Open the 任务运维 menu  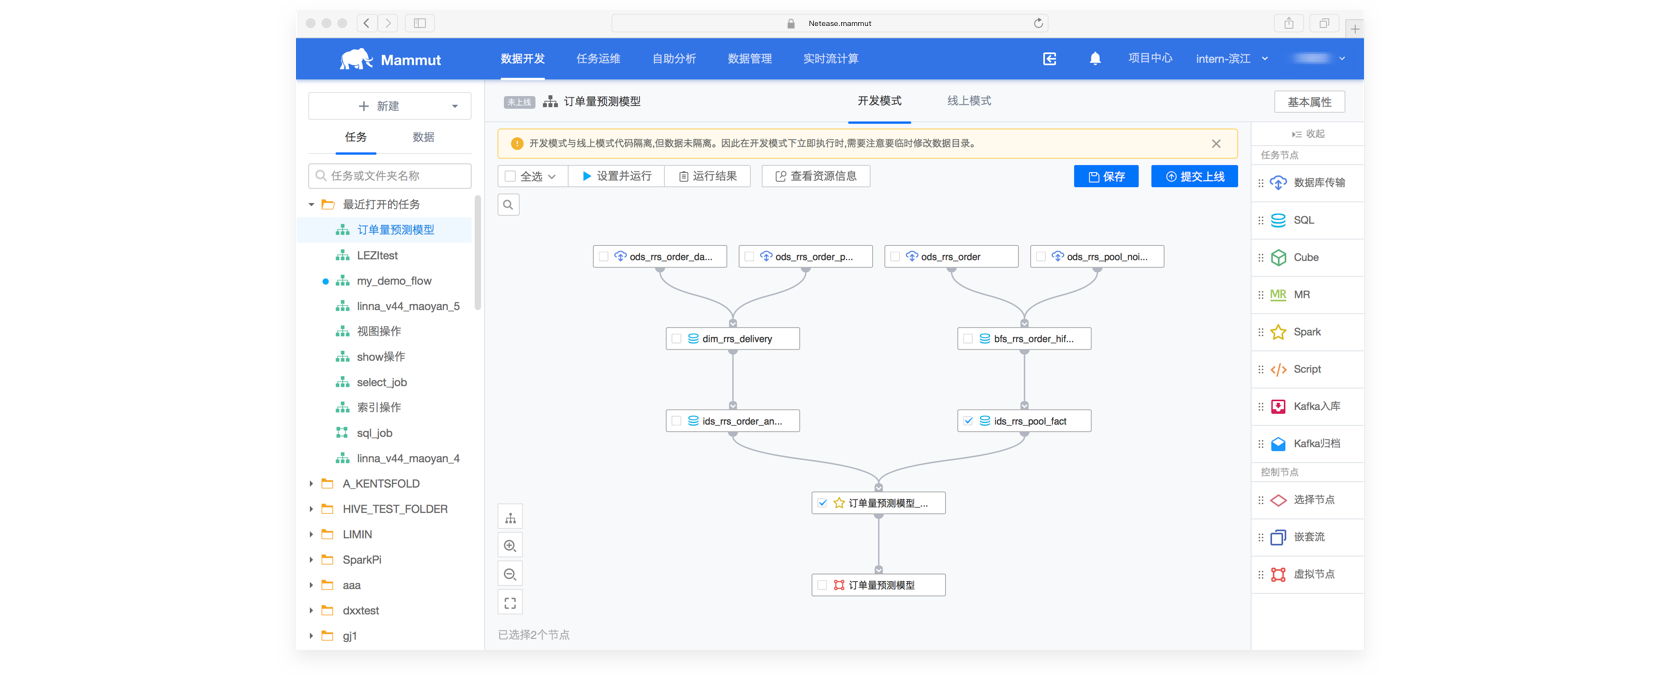point(598,59)
